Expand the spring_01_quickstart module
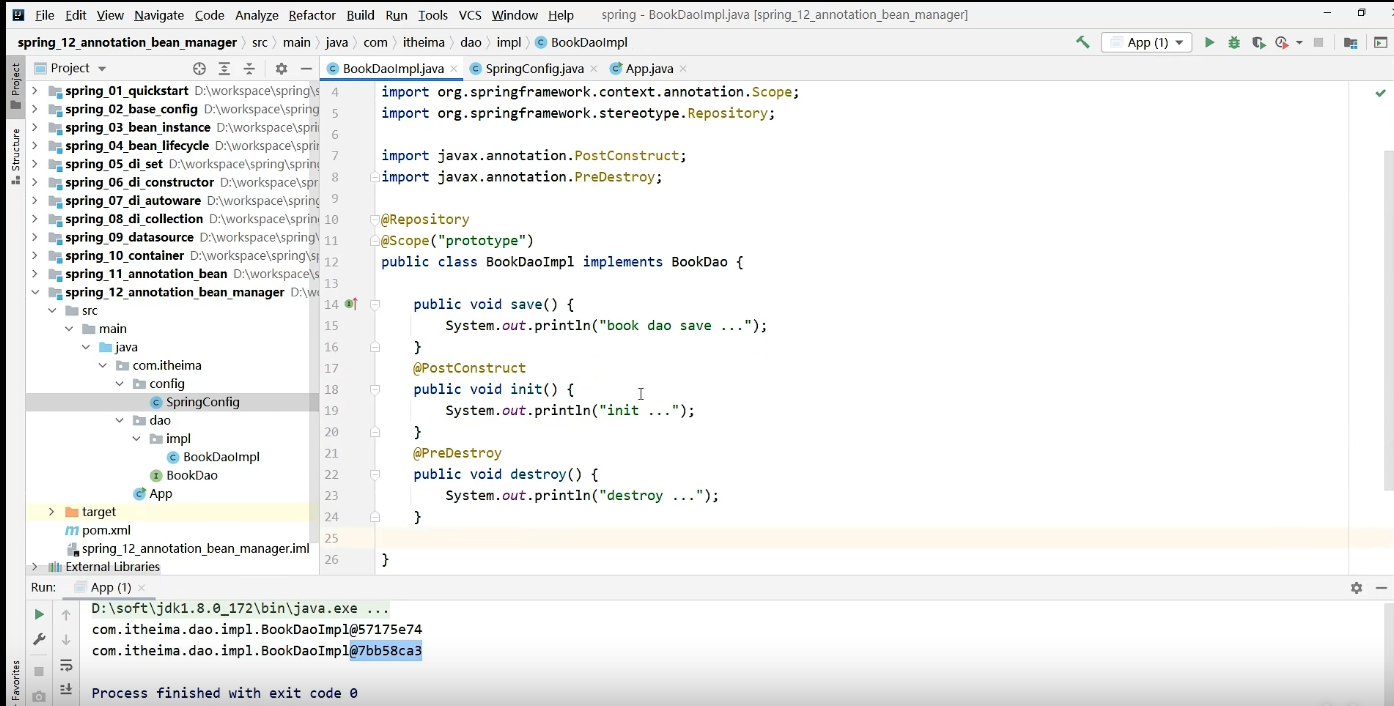 pyautogui.click(x=35, y=91)
